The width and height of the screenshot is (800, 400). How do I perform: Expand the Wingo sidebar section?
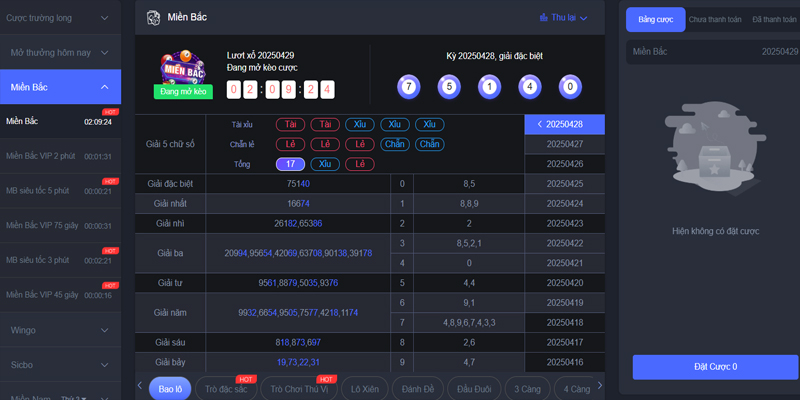[60, 330]
